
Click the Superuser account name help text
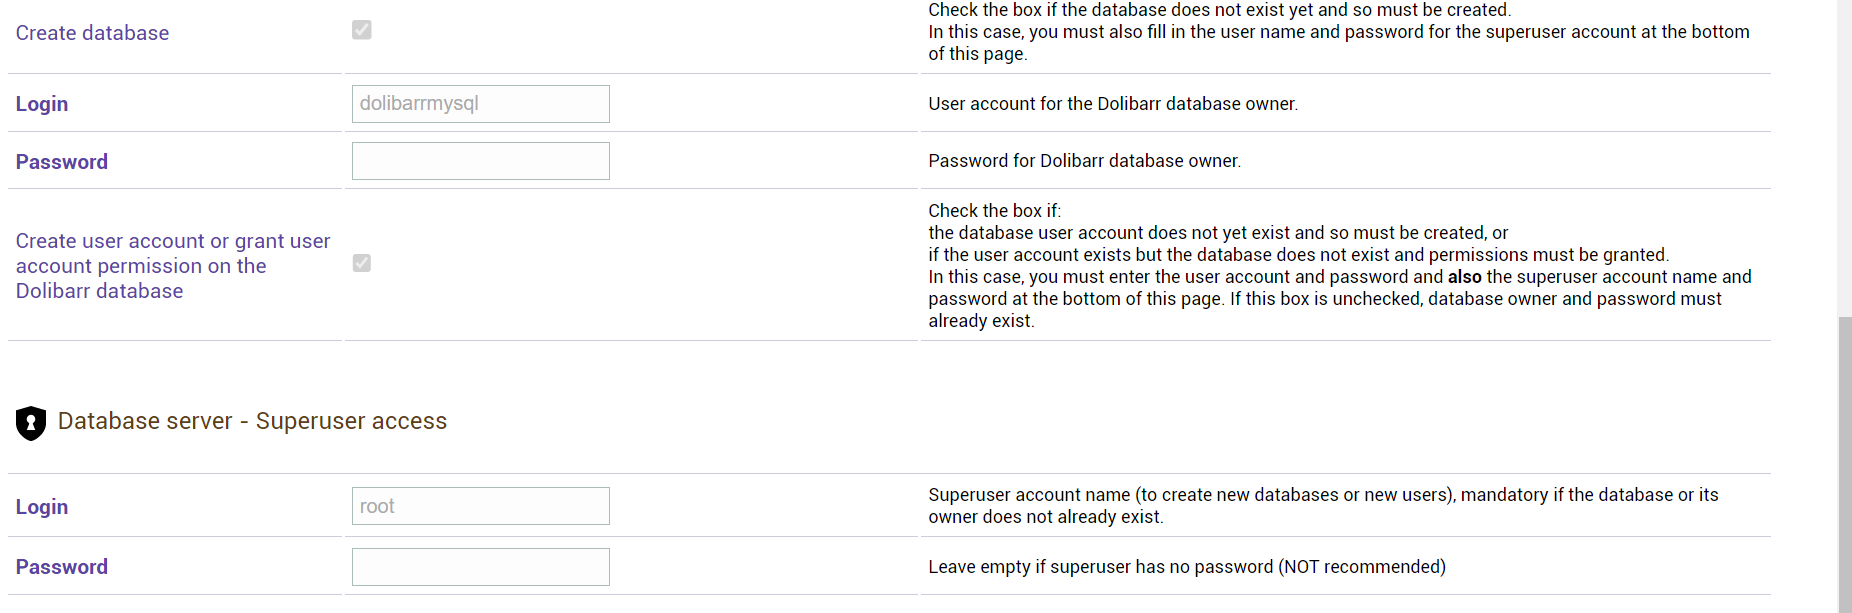tap(1323, 506)
